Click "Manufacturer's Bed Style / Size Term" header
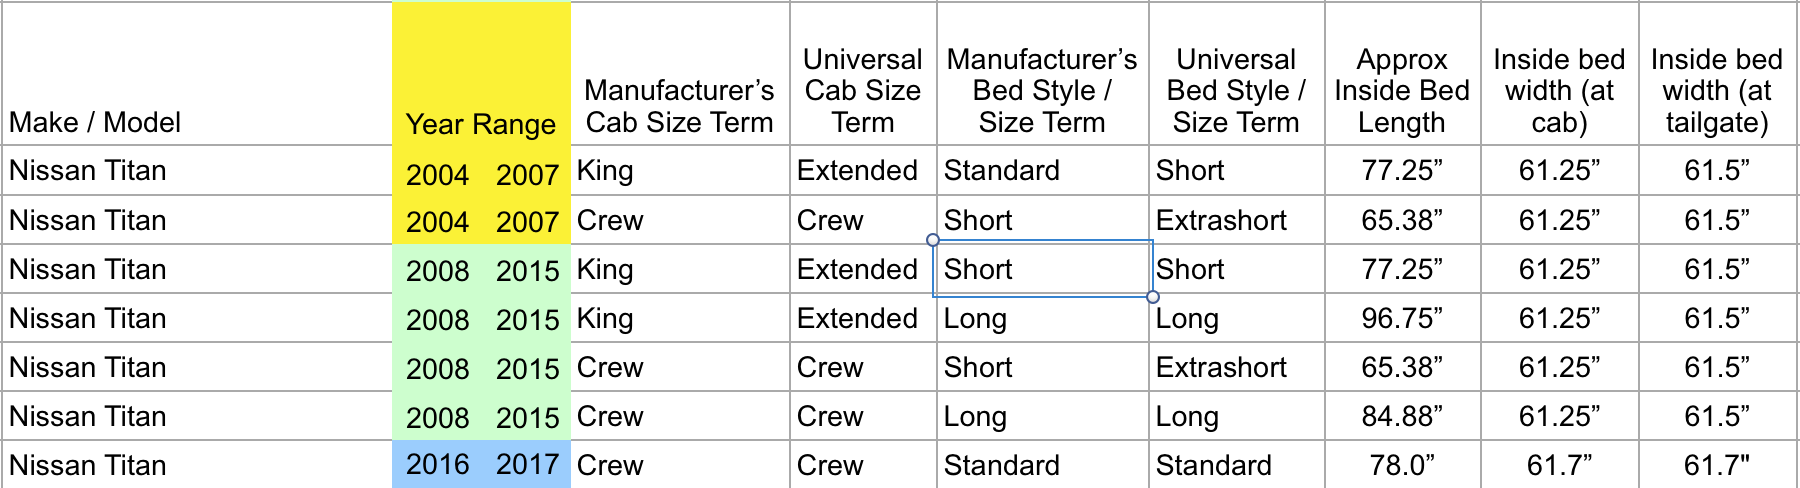Screen dimensions: 1800x488 1041,91
